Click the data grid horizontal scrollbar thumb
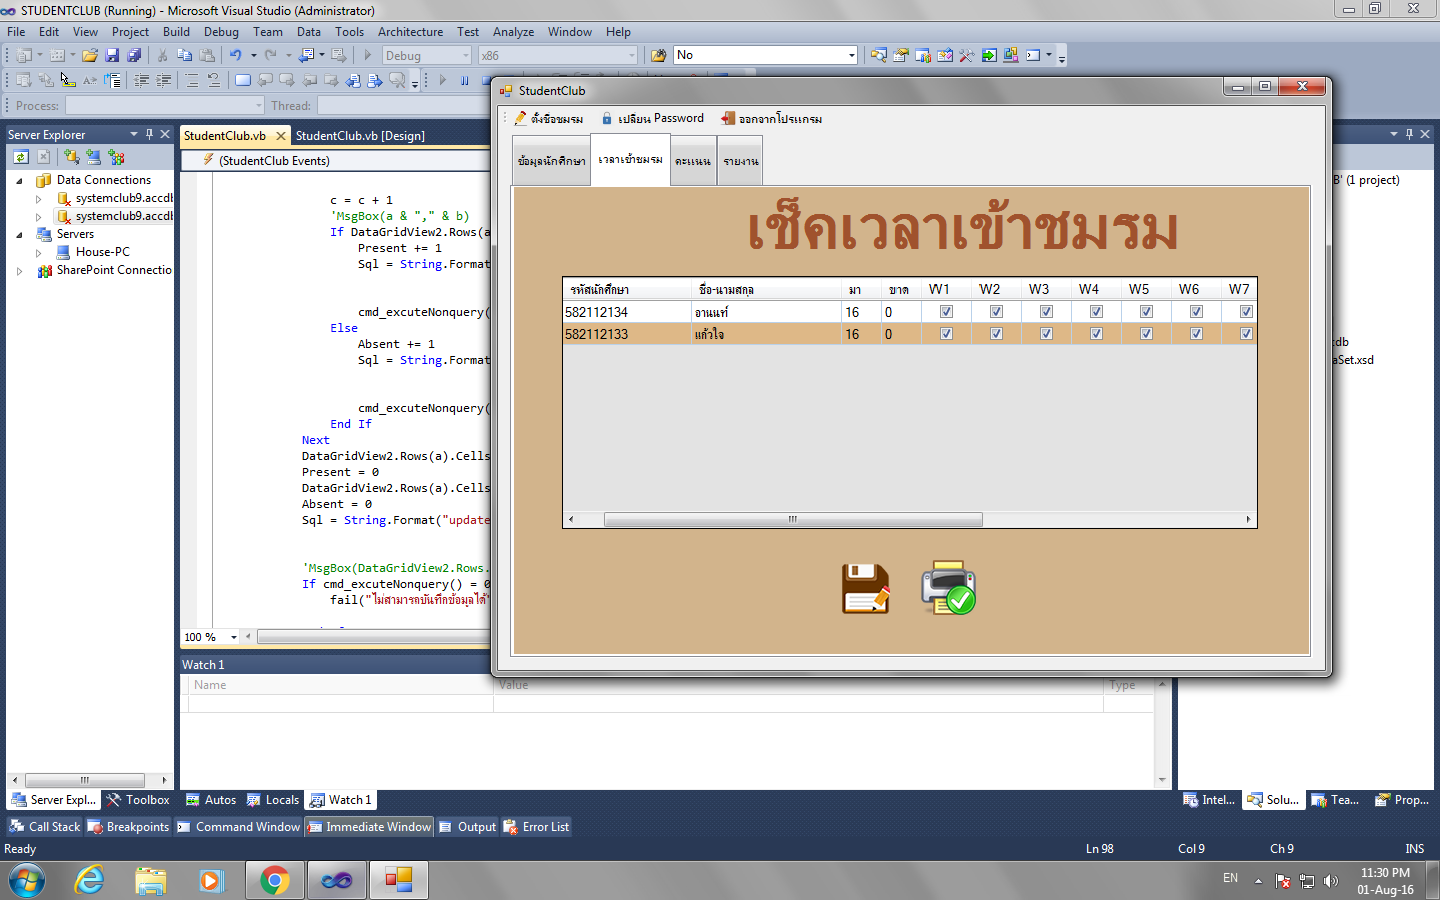Image resolution: width=1440 pixels, height=900 pixels. coord(793,519)
